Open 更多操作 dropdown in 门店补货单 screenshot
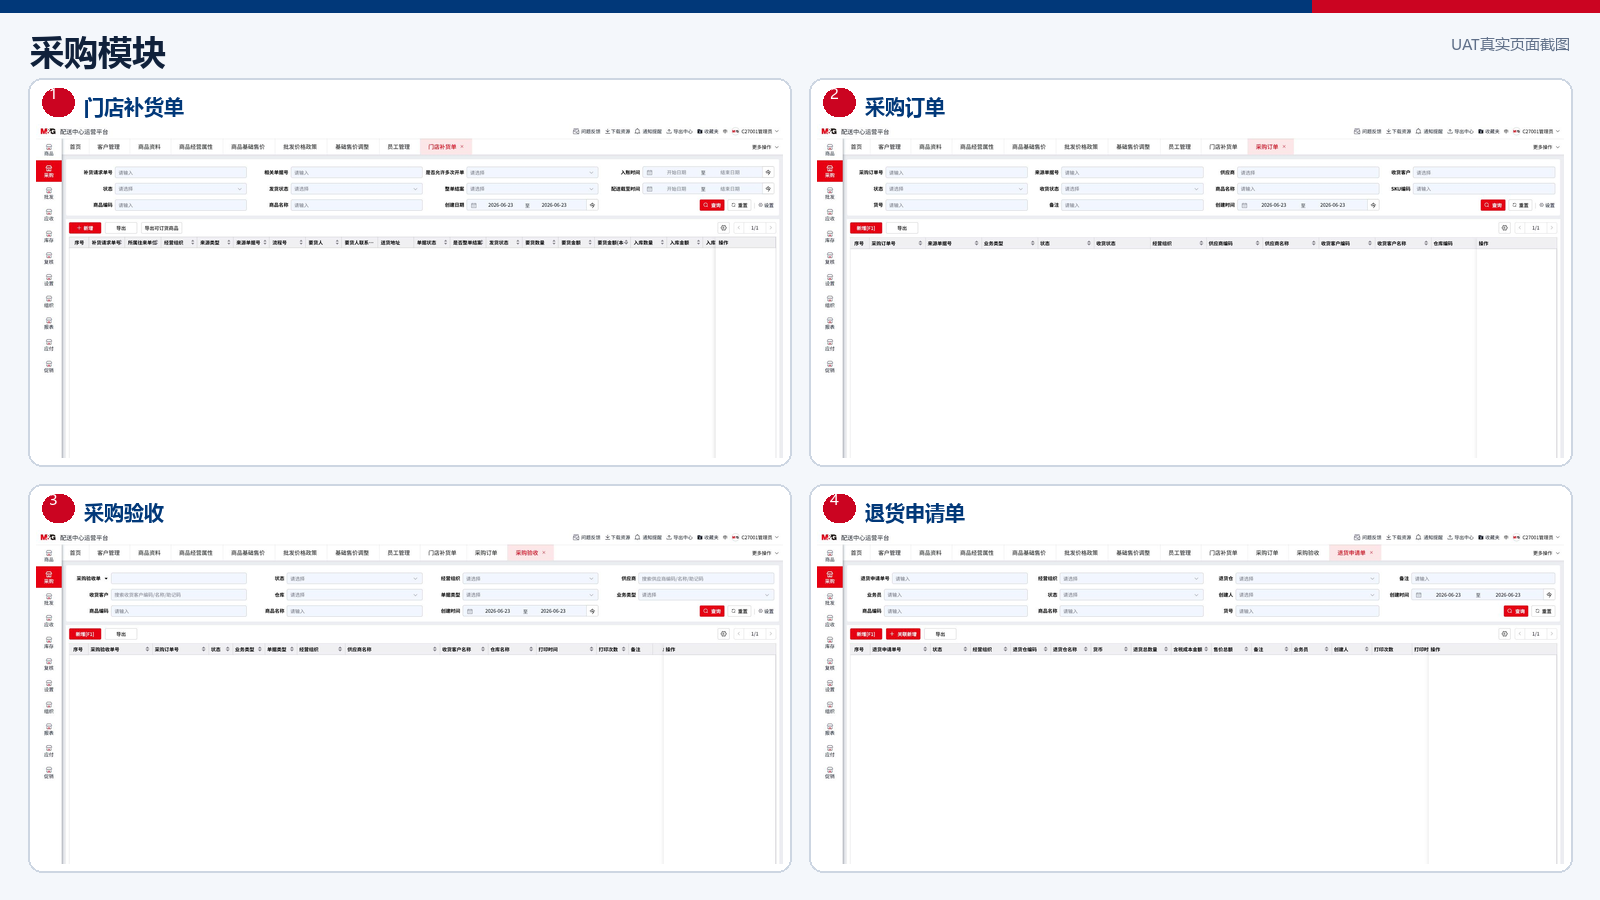 pyautogui.click(x=764, y=147)
